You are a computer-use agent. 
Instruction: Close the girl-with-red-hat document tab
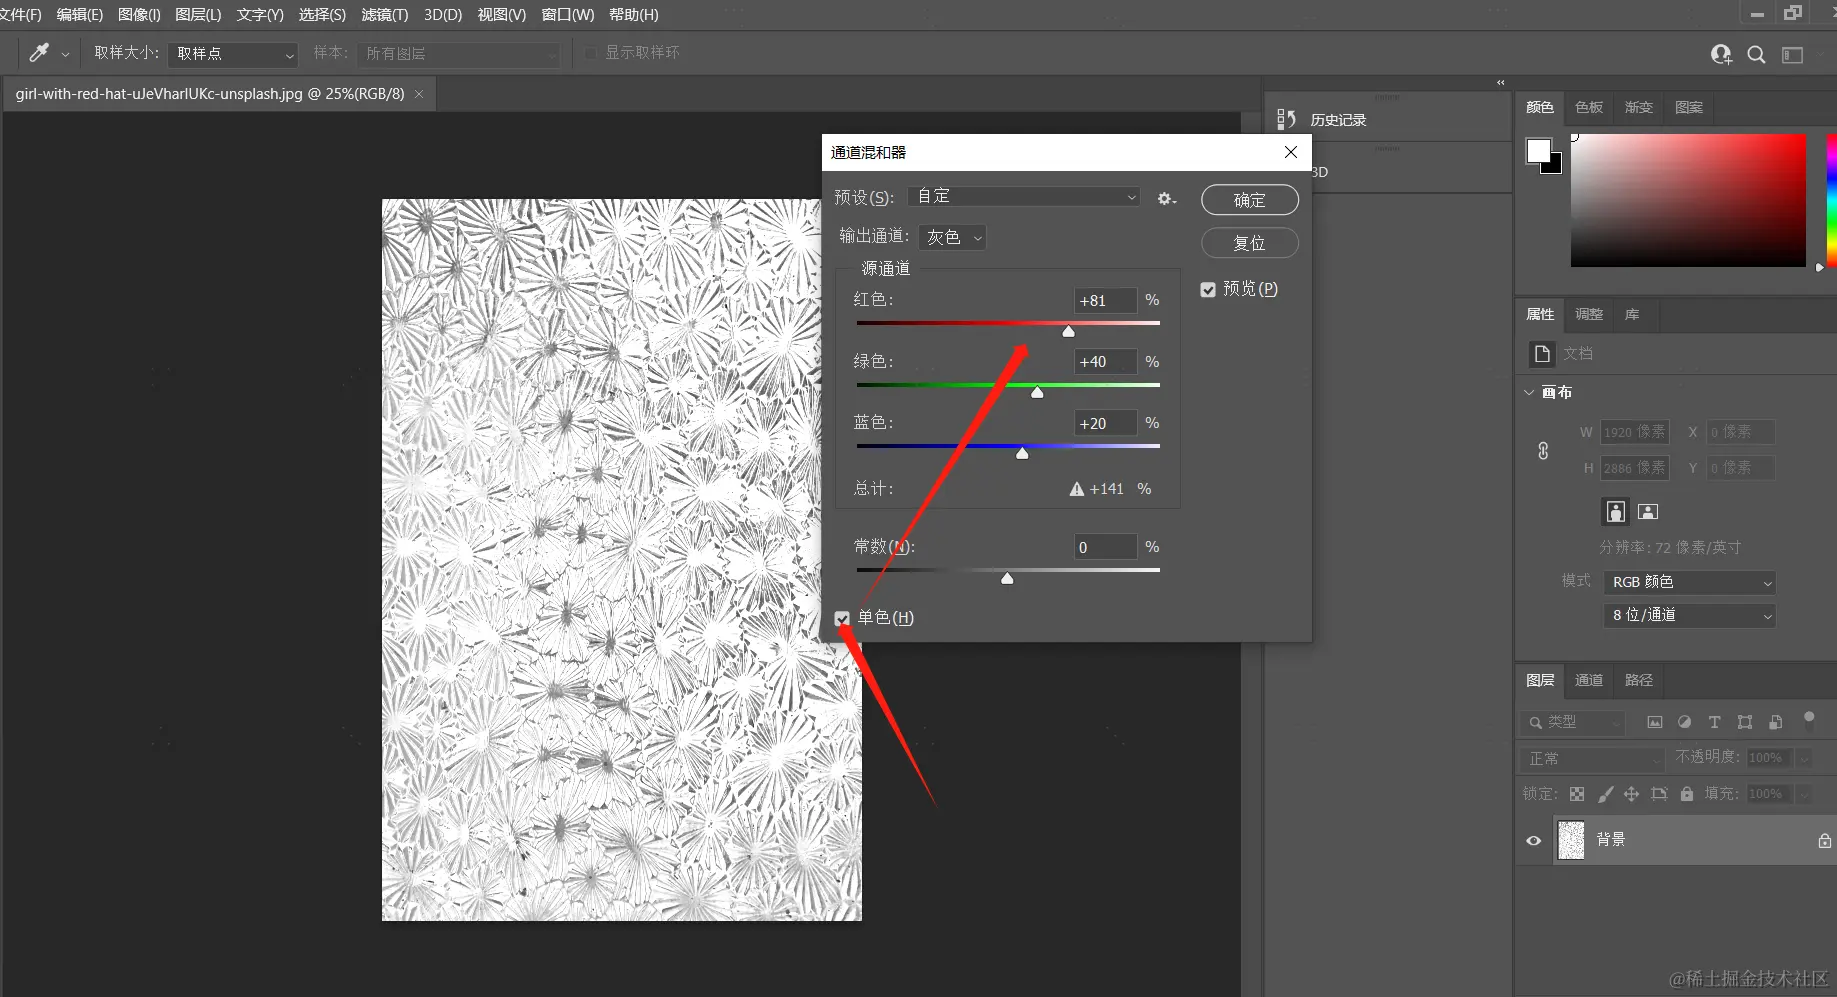(419, 94)
